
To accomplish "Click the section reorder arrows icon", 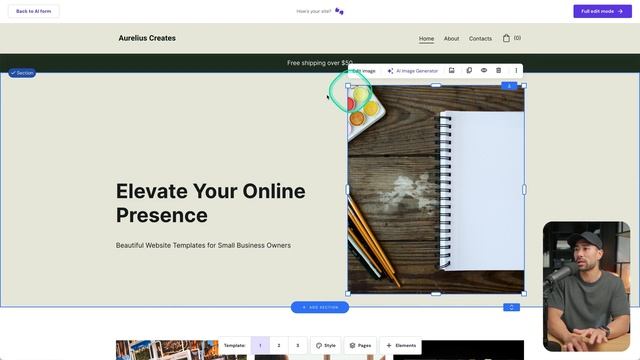I will [x=511, y=307].
